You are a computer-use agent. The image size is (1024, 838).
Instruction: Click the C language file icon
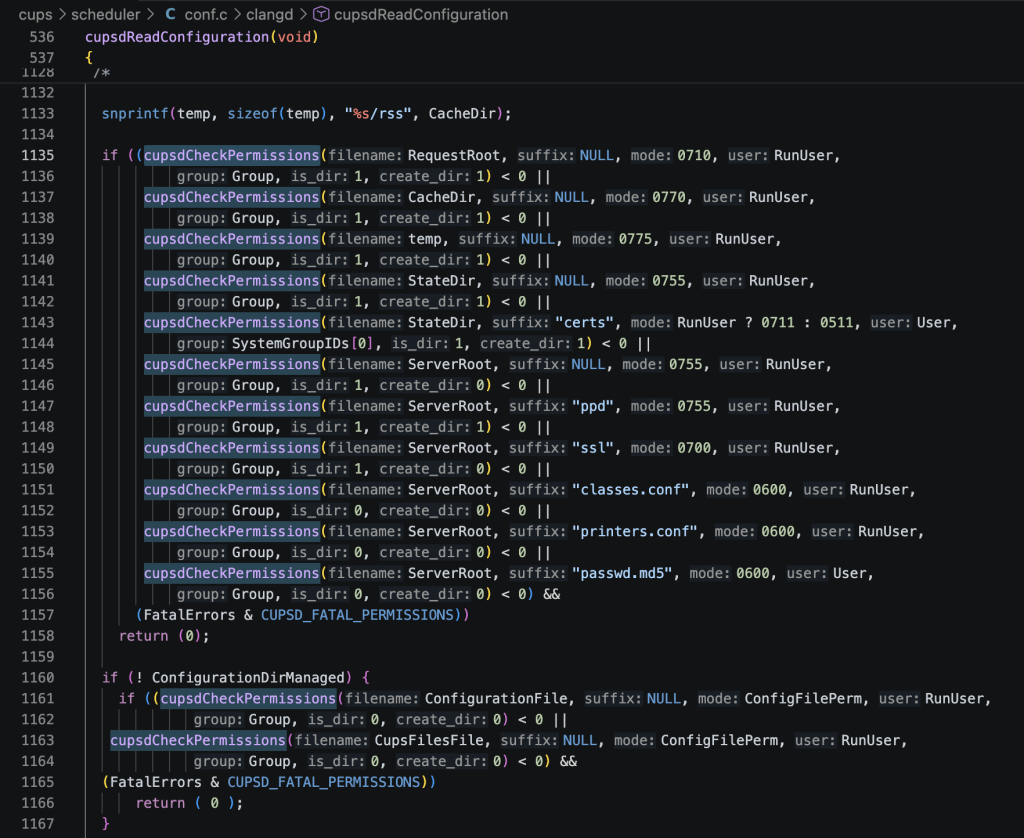click(170, 14)
